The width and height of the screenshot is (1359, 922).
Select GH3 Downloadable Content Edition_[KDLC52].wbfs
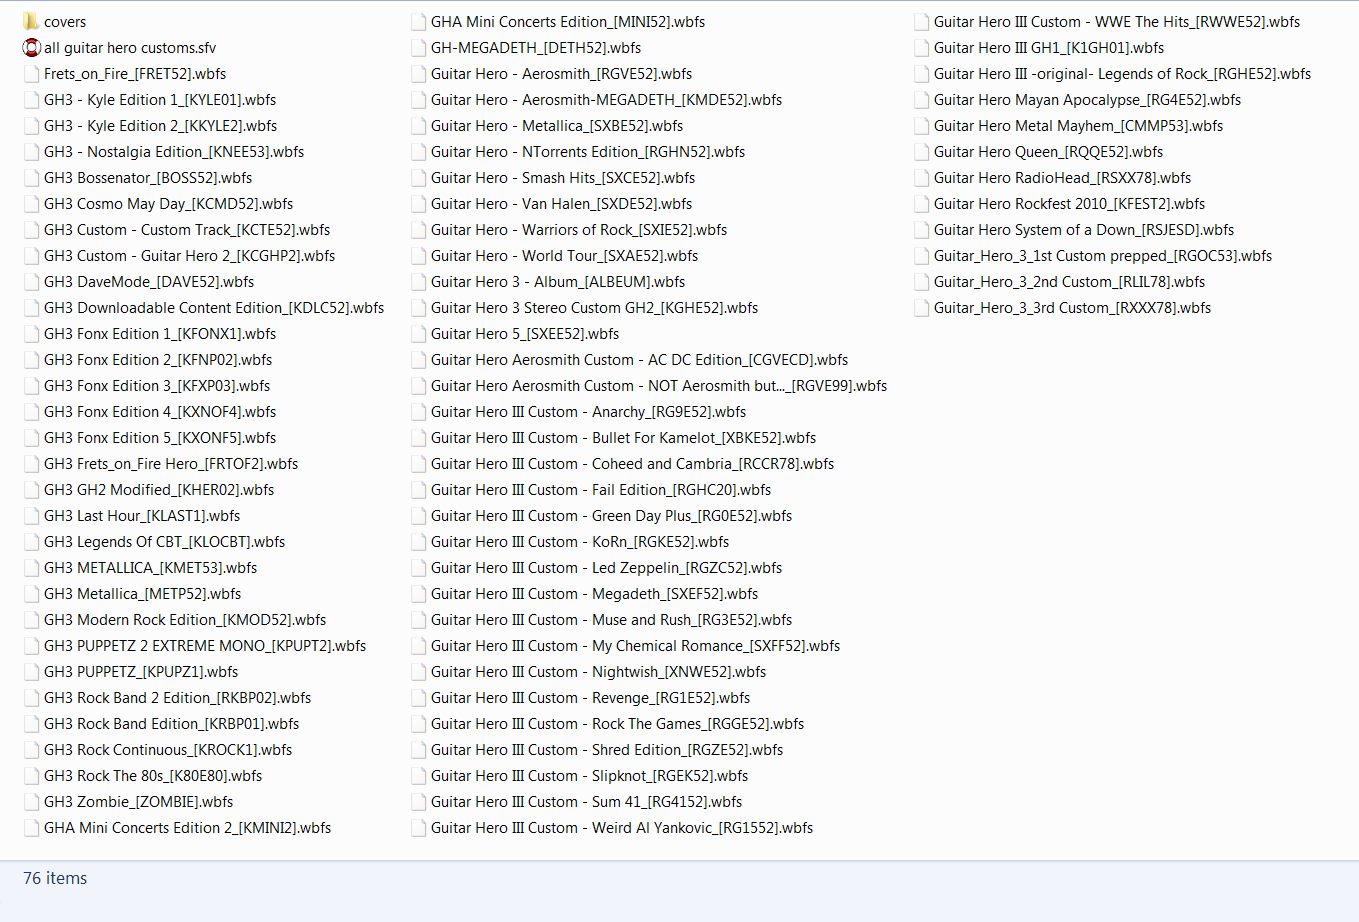click(214, 307)
